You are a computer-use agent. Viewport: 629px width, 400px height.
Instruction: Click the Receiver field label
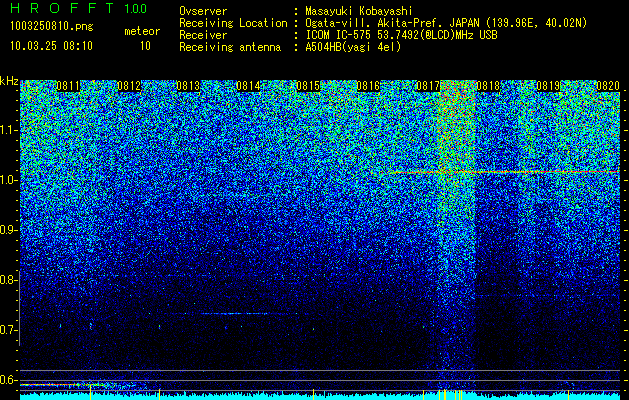[203, 35]
